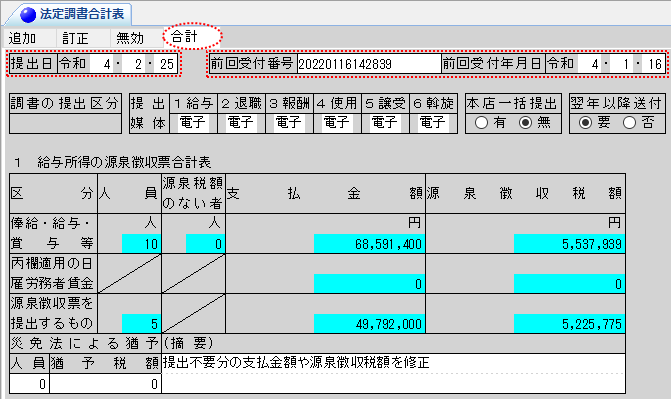
Task: Click the 6 斡旋 column header
Action: (433, 104)
